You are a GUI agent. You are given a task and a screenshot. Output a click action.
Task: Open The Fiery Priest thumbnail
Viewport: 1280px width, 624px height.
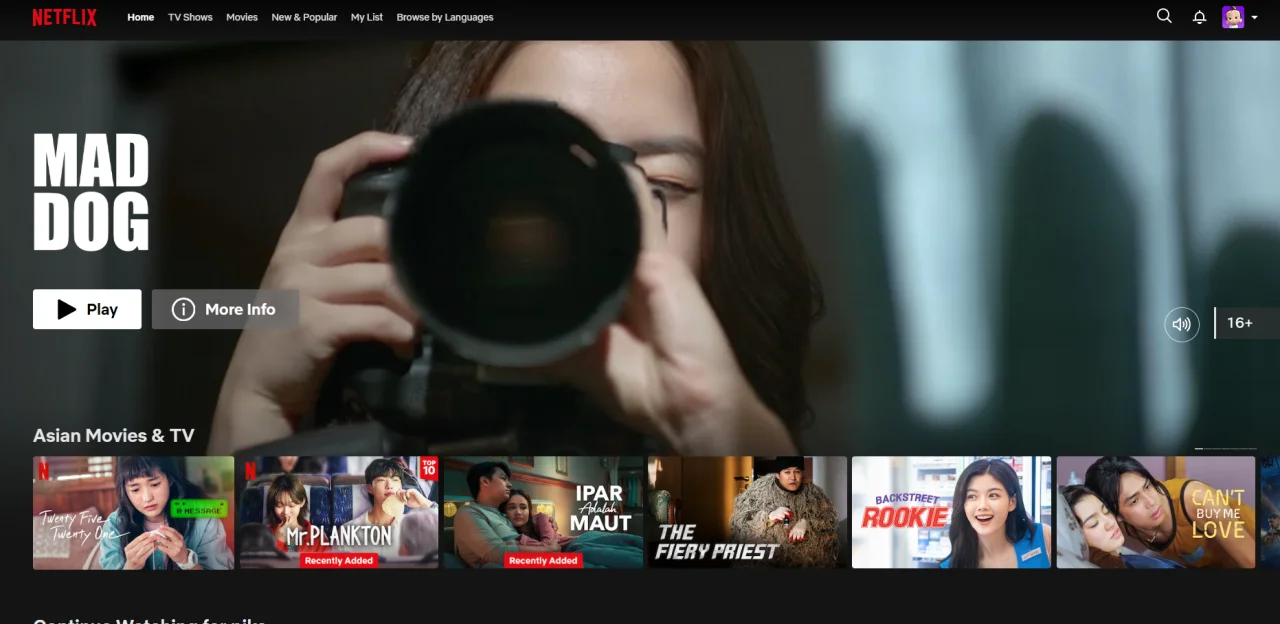[747, 513]
